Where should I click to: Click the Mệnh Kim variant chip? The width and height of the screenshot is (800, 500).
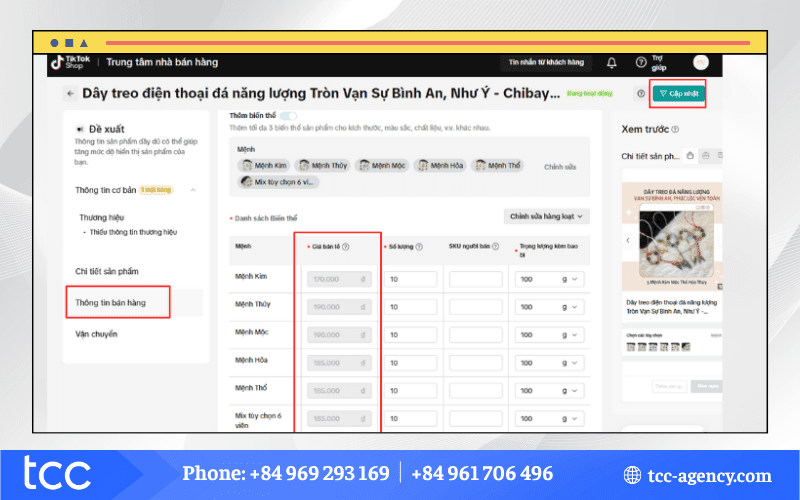(264, 165)
